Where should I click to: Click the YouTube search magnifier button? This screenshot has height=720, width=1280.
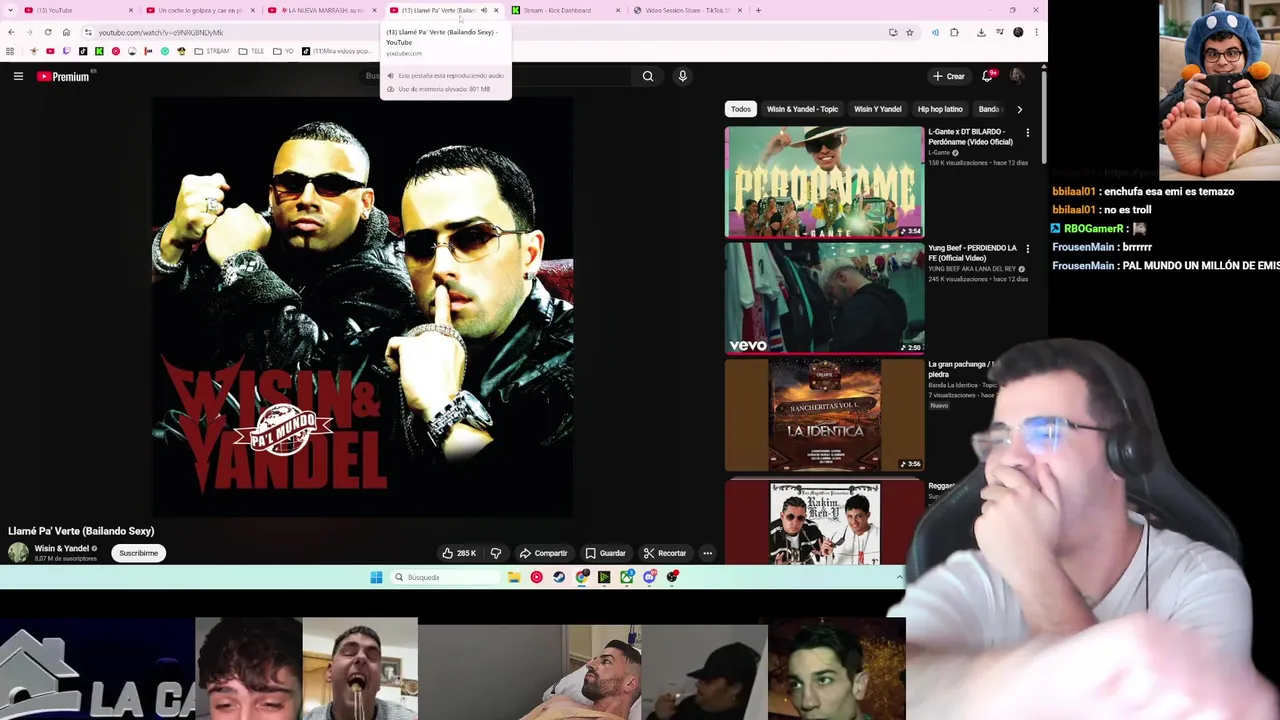pos(648,76)
